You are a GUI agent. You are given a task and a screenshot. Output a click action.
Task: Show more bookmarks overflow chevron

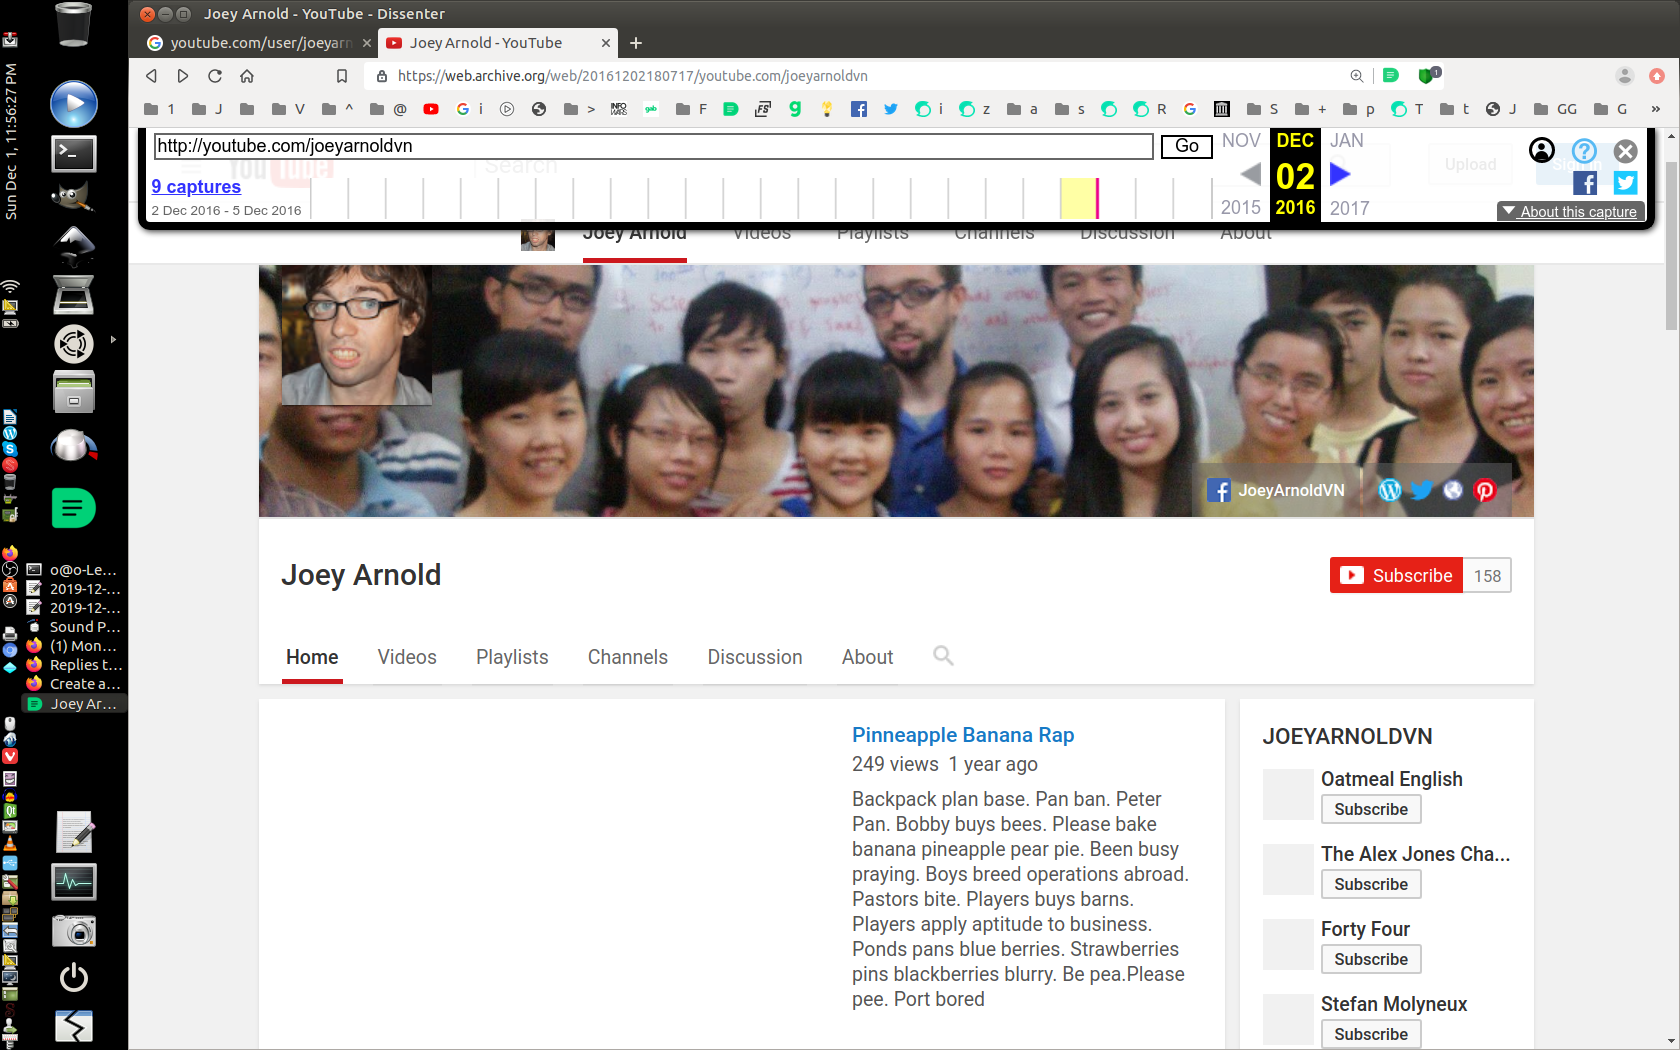tap(1655, 109)
